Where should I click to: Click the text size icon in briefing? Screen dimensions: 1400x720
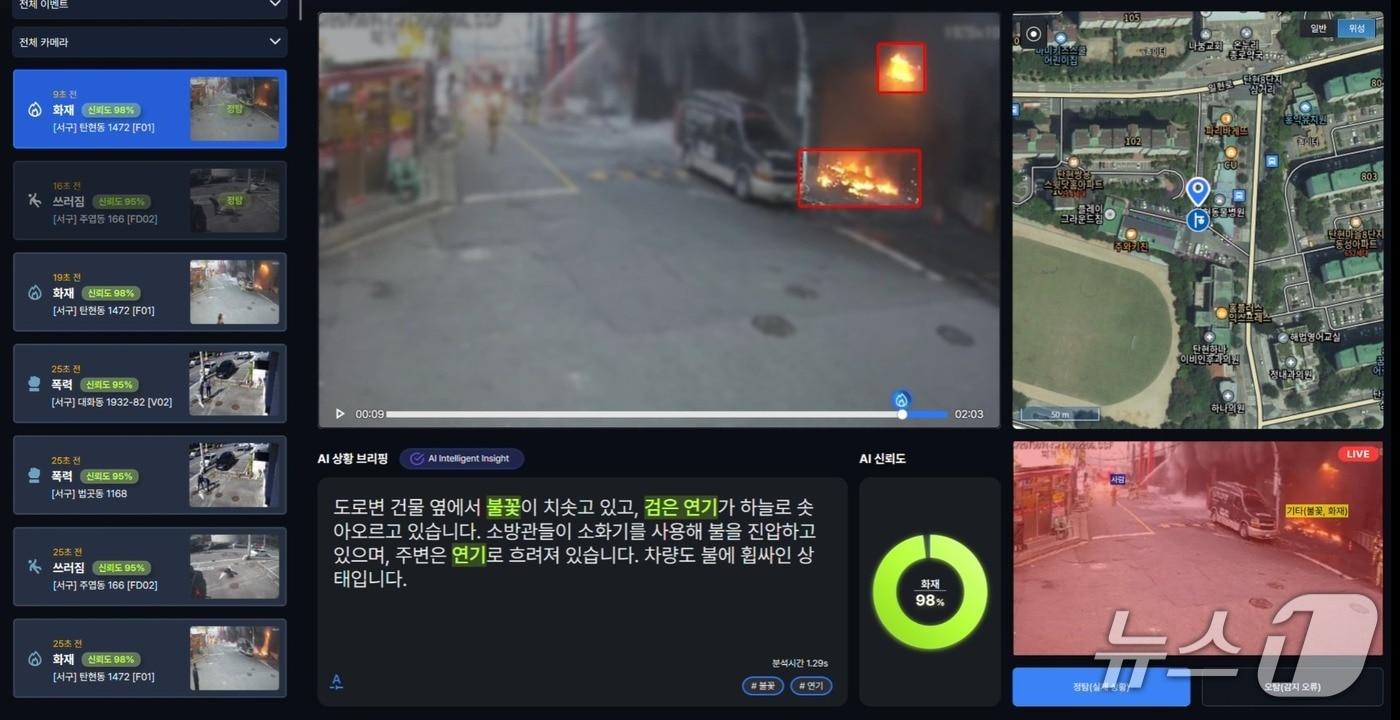pos(336,682)
